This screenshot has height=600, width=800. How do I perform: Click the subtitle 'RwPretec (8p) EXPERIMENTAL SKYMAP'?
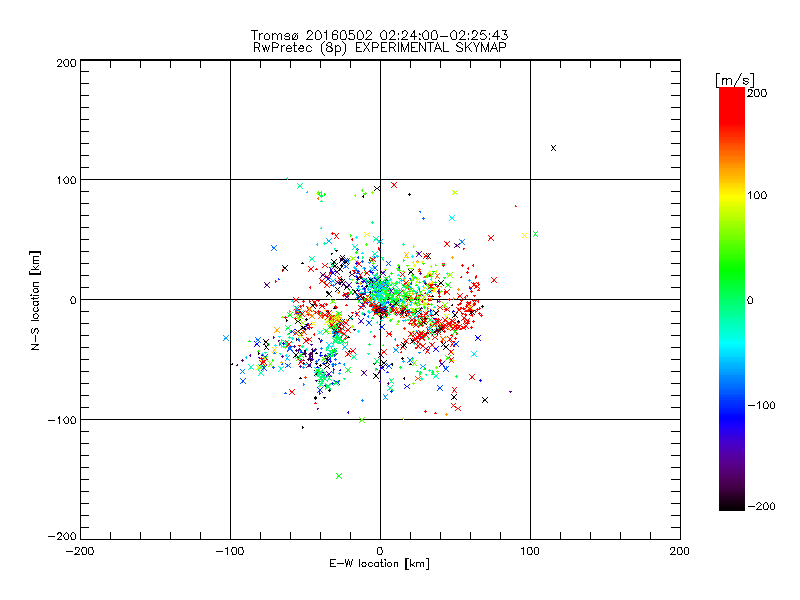(x=380, y=48)
